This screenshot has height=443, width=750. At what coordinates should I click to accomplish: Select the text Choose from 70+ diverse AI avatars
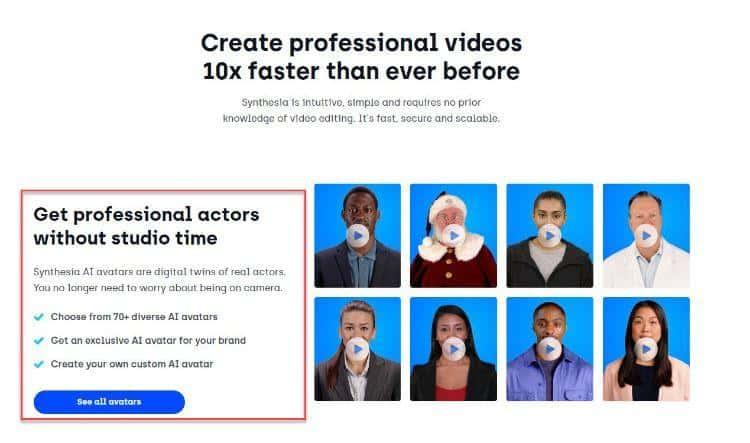pyautogui.click(x=134, y=317)
